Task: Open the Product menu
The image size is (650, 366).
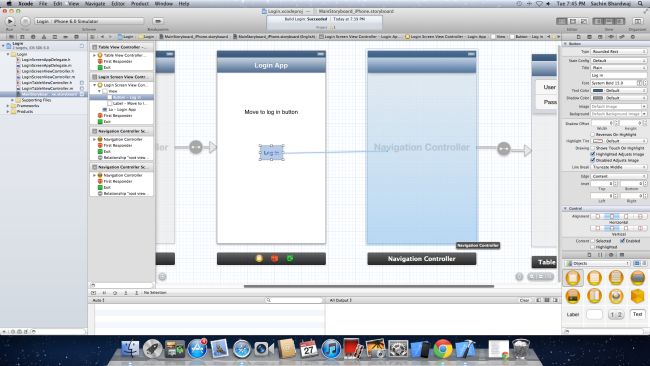Action: 140,4
